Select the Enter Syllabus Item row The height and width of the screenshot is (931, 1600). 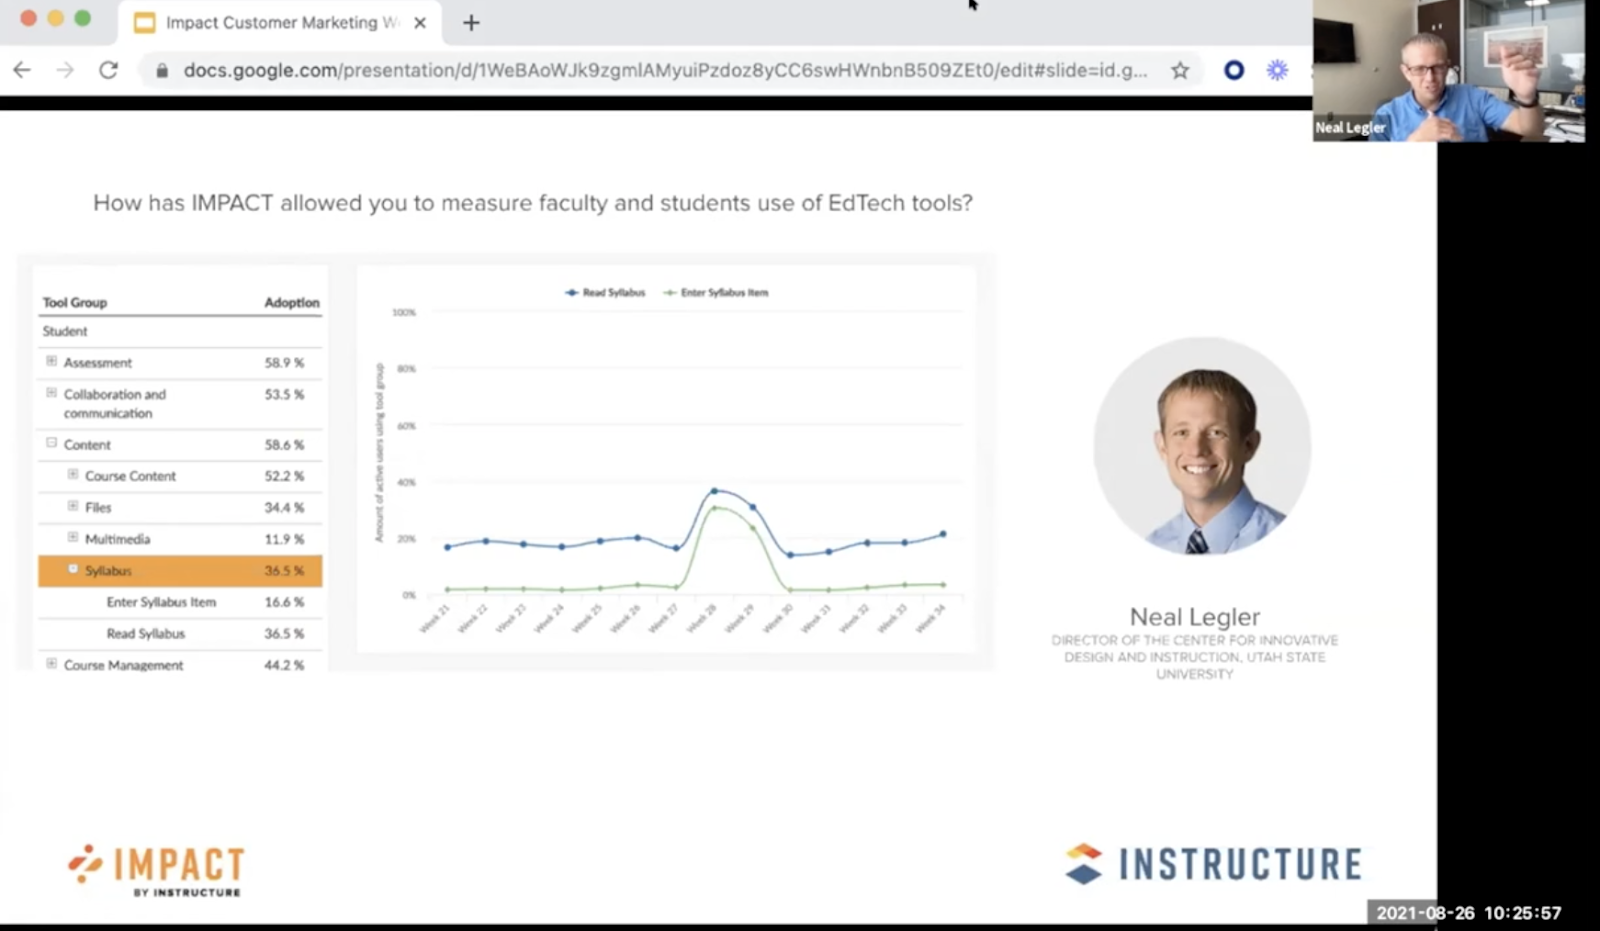tap(180, 602)
